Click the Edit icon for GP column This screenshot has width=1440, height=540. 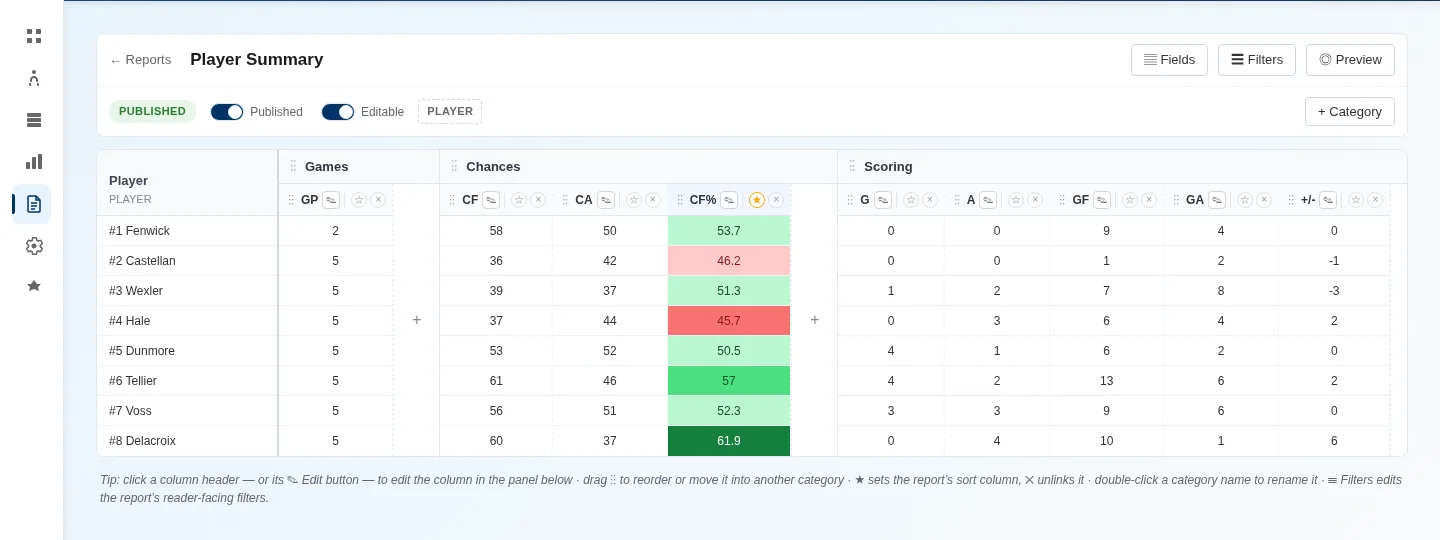[x=331, y=200]
